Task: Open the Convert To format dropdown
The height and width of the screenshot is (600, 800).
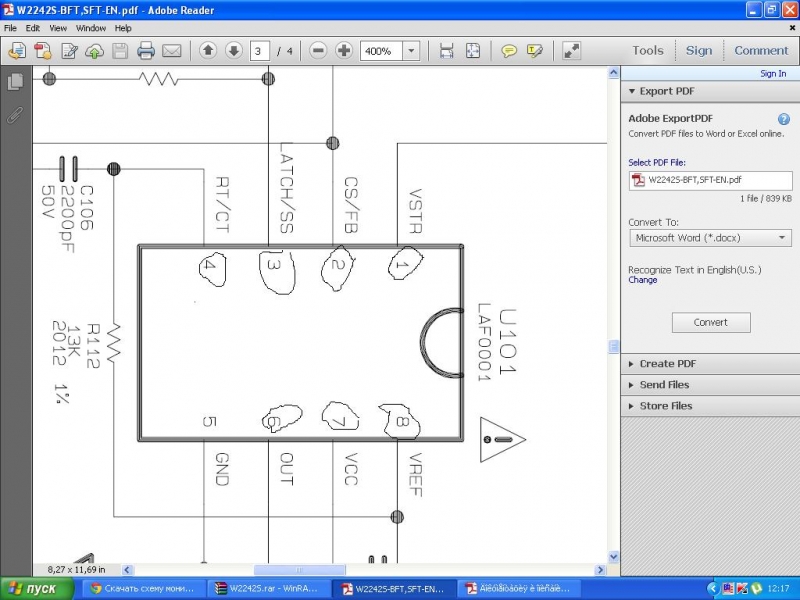Action: pos(710,238)
